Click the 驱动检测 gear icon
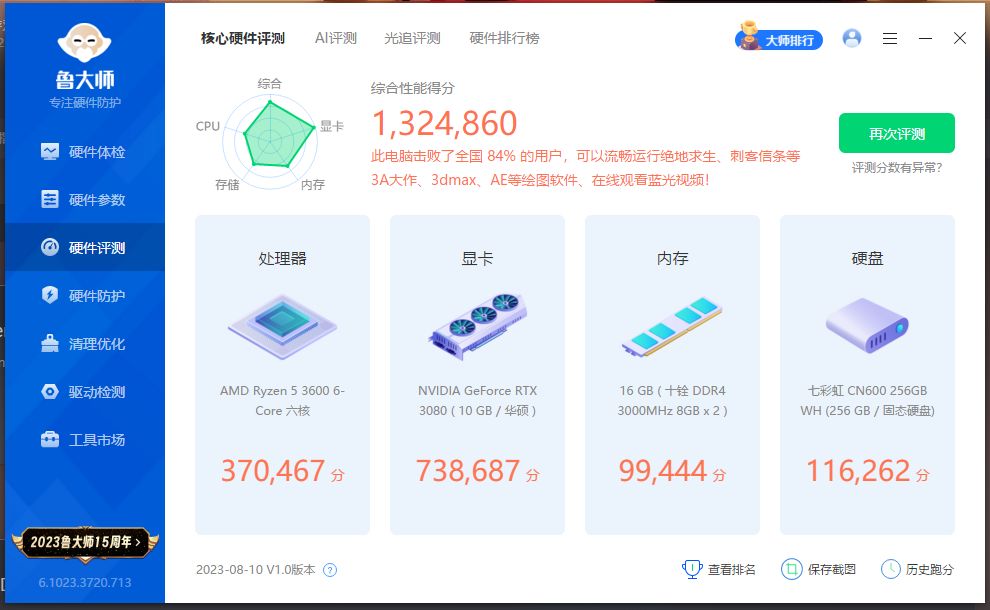990x610 pixels. pyautogui.click(x=50, y=392)
